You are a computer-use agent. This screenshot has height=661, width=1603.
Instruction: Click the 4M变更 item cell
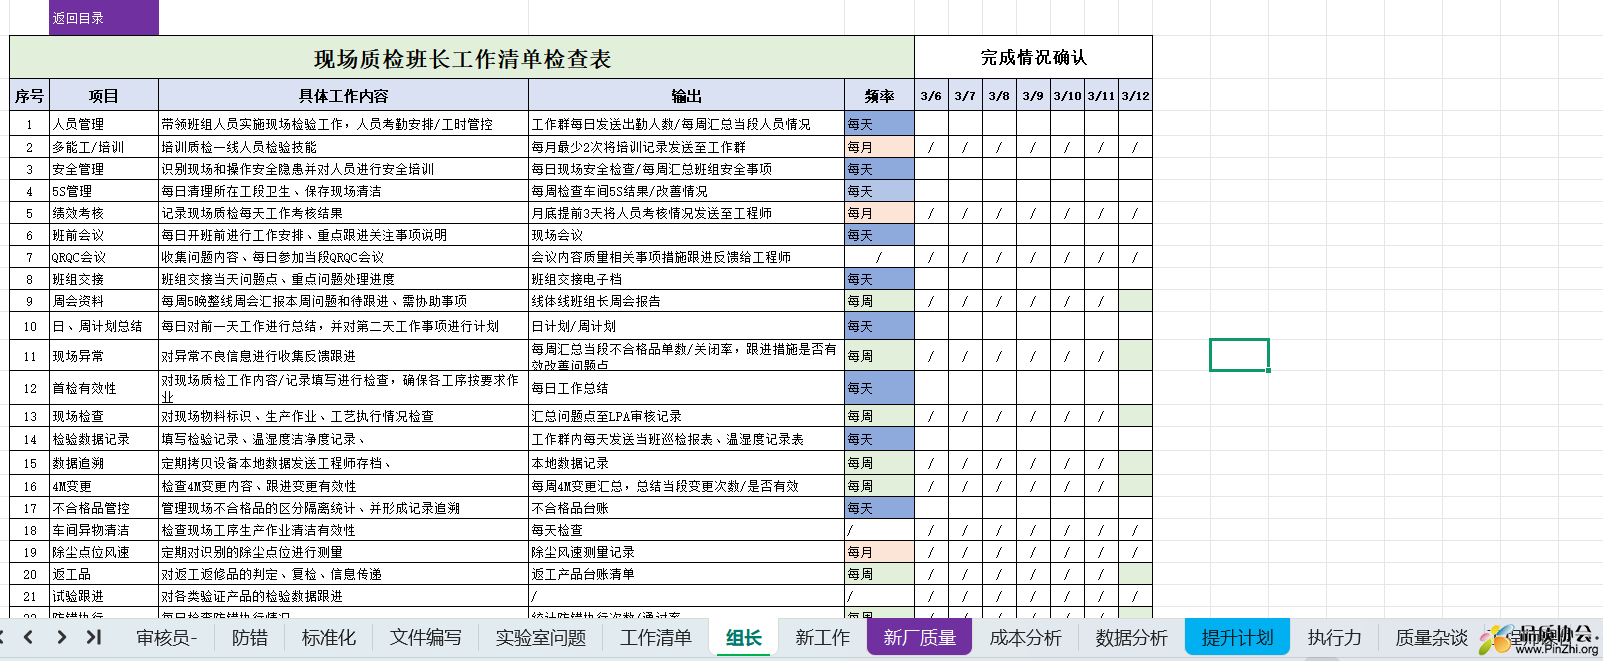coord(104,486)
